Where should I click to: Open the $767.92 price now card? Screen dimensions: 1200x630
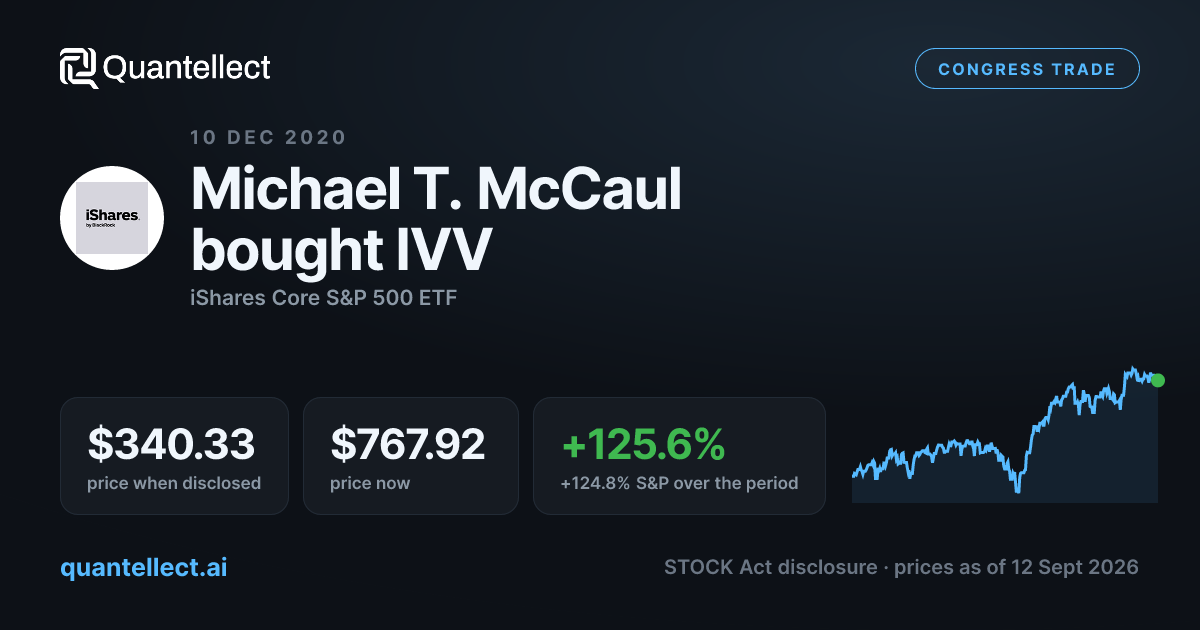click(x=411, y=456)
